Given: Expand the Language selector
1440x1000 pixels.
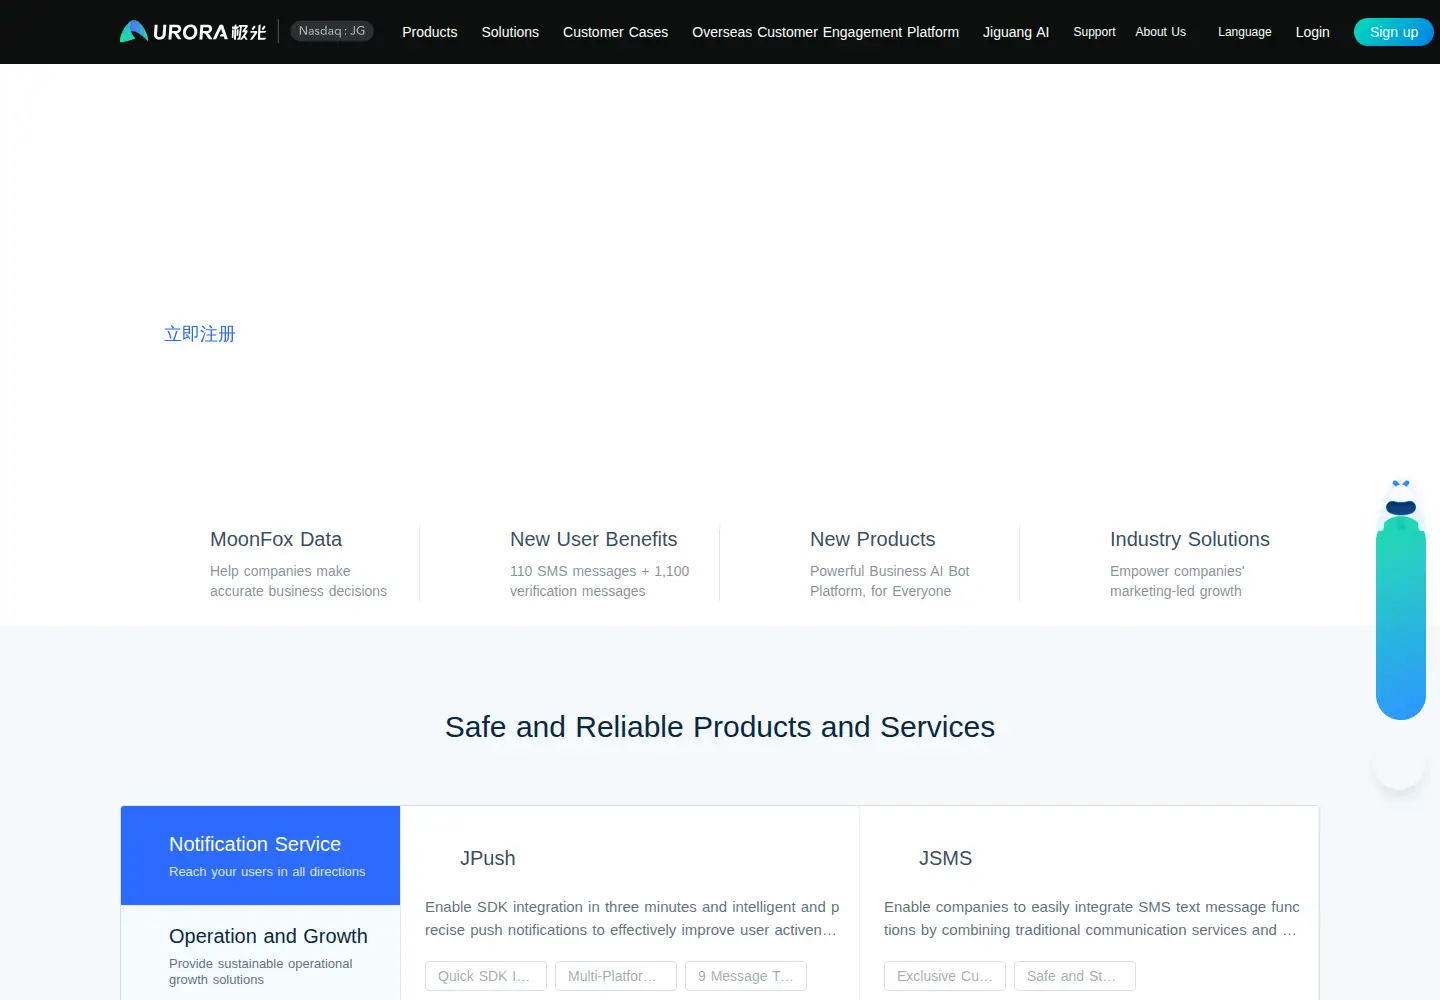Looking at the screenshot, I should click(1245, 32).
